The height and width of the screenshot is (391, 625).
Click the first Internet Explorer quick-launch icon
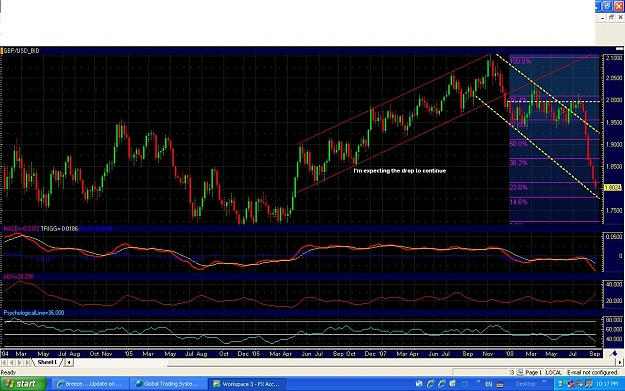430,384
